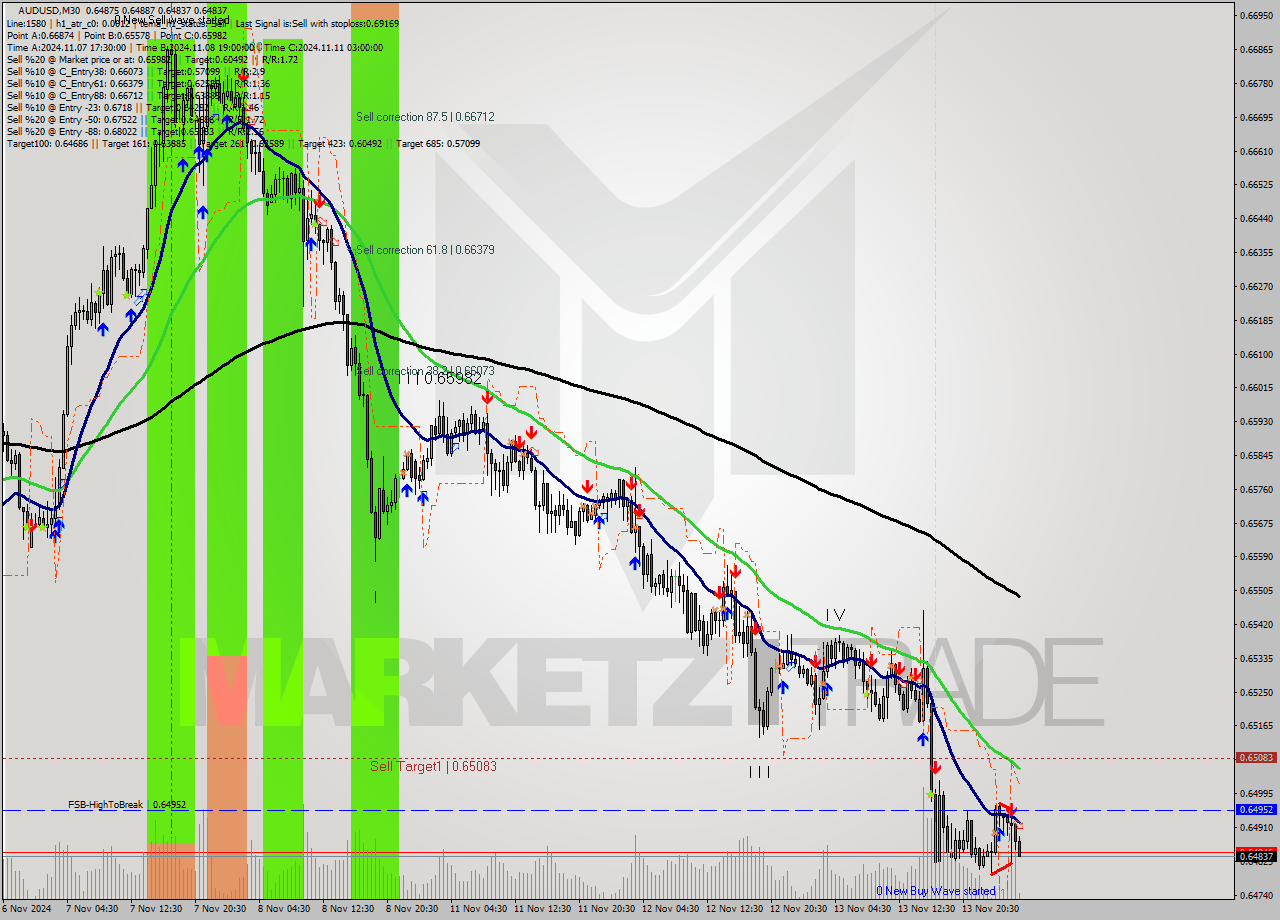
Task: Click 'Last Signal is:Sell with stoploss:0.69169' text
Action: 317,24
